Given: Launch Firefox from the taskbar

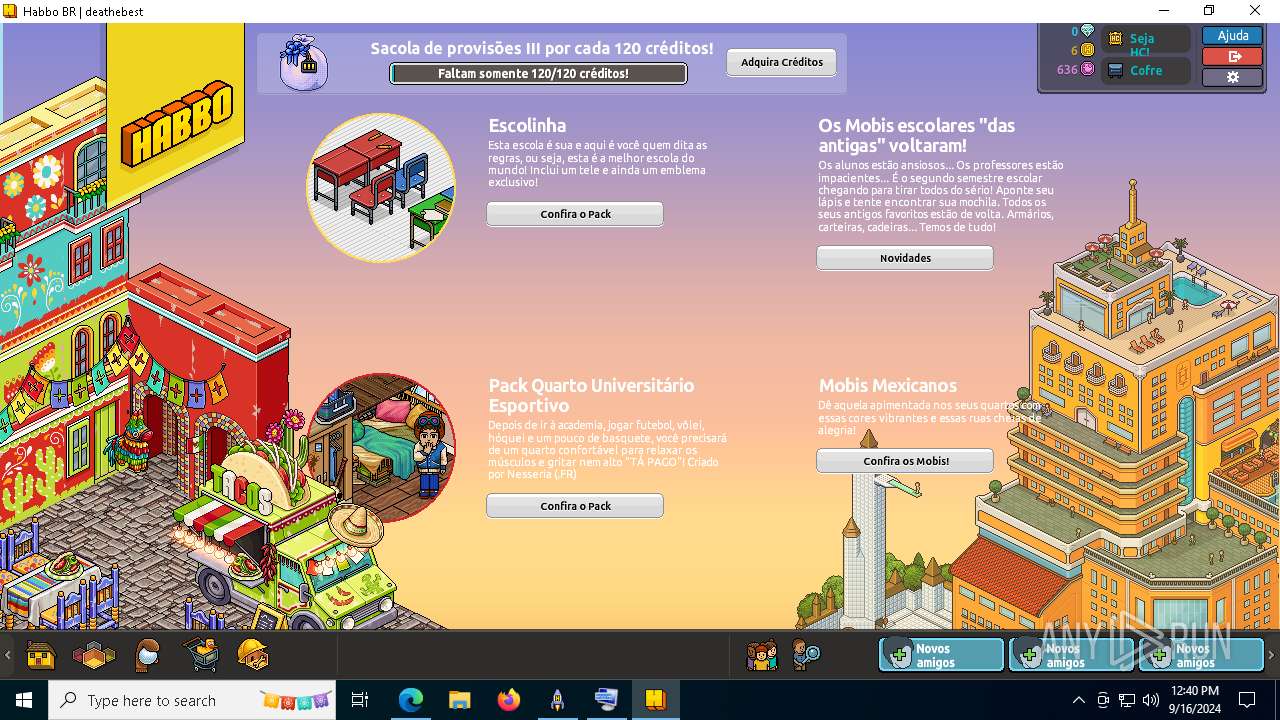Looking at the screenshot, I should (508, 700).
